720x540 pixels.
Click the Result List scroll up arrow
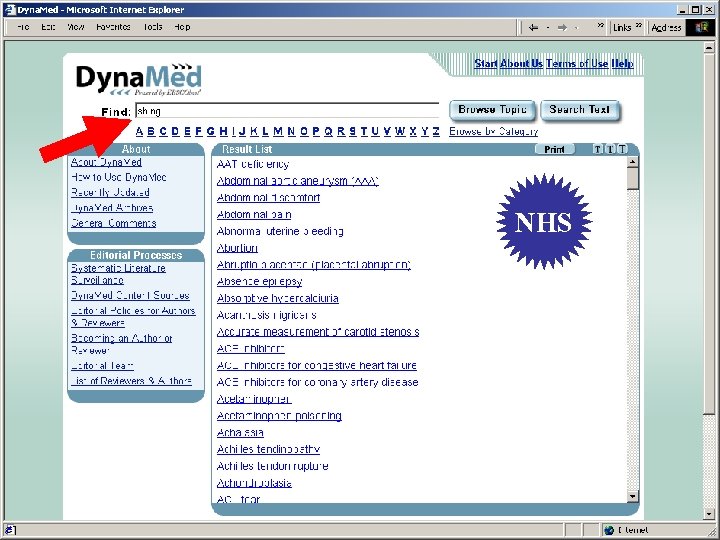pyautogui.click(x=633, y=162)
